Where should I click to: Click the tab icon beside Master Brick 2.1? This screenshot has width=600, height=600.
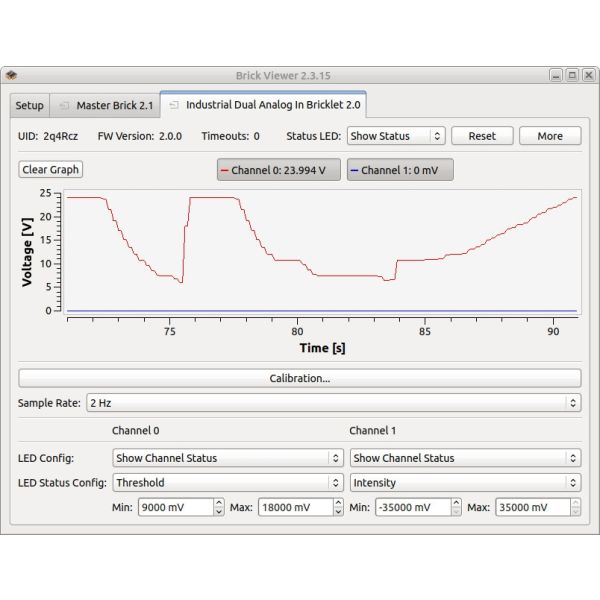pyautogui.click(x=64, y=105)
